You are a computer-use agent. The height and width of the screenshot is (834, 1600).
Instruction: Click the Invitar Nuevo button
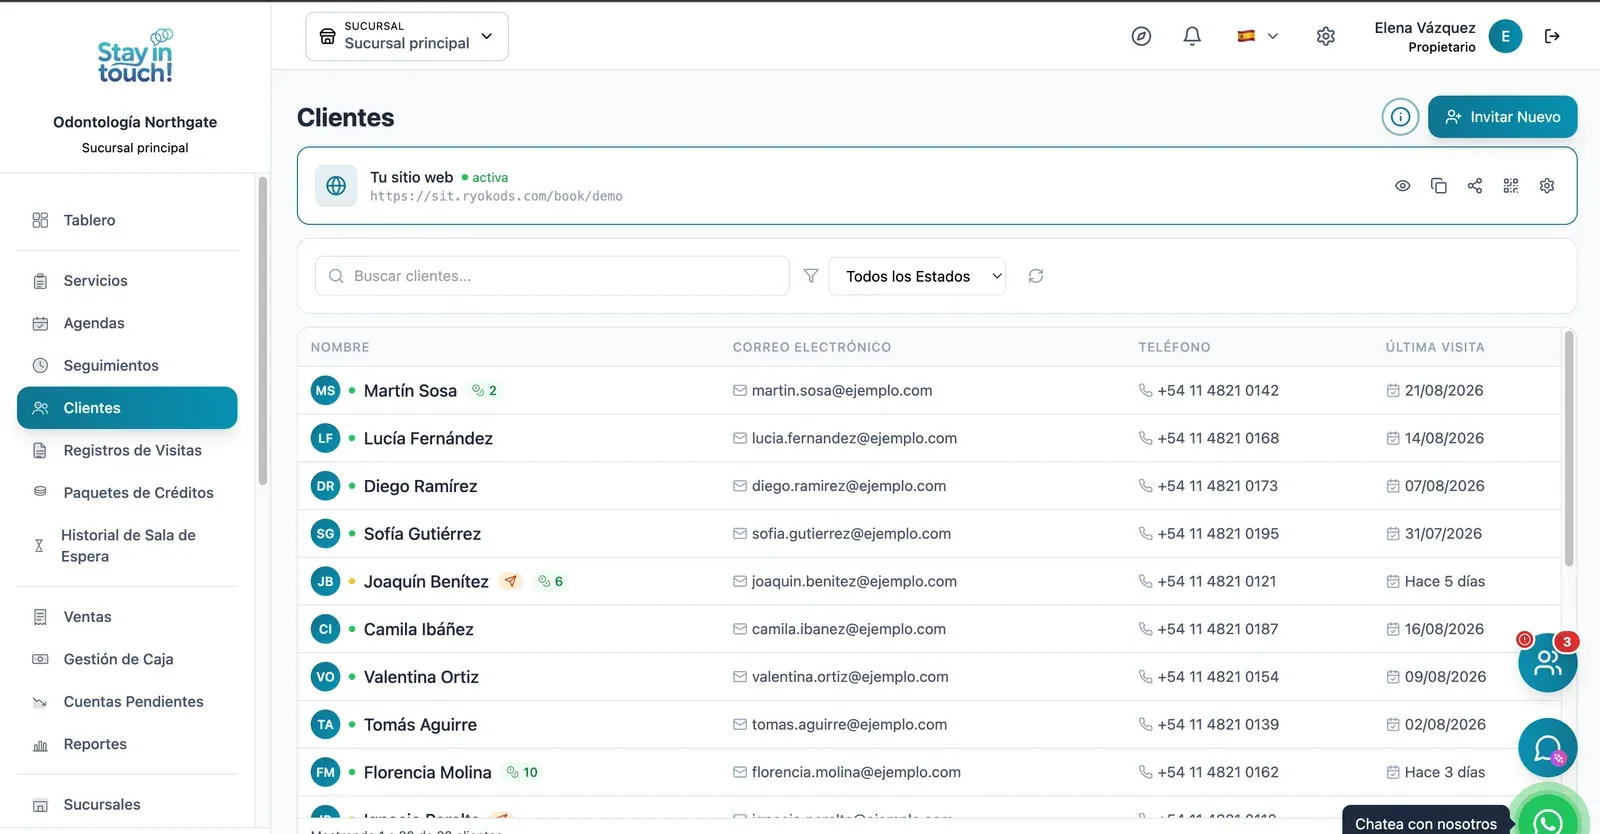[x=1502, y=117]
